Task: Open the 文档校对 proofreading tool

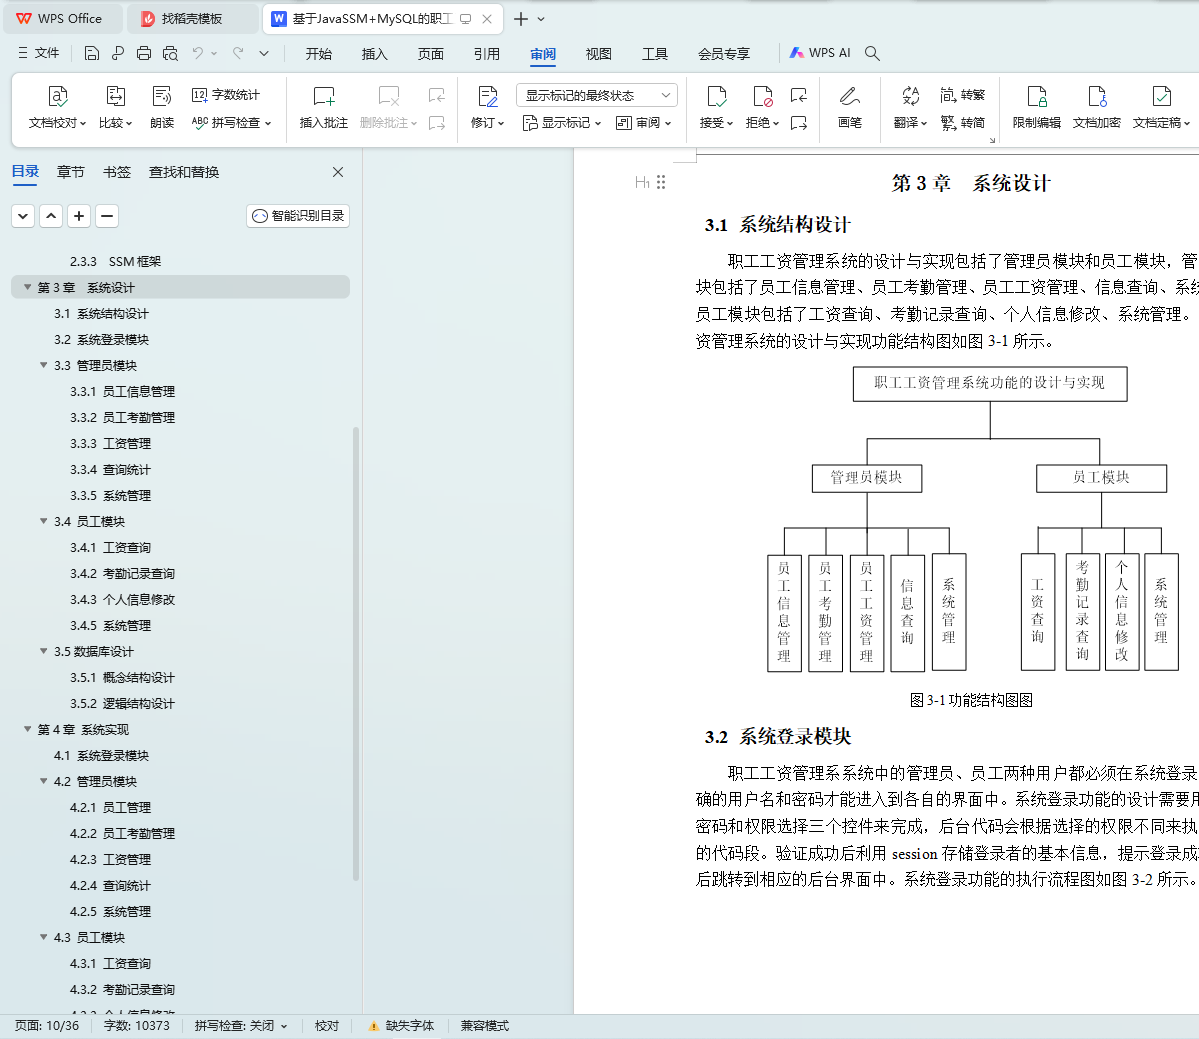Action: (x=57, y=107)
